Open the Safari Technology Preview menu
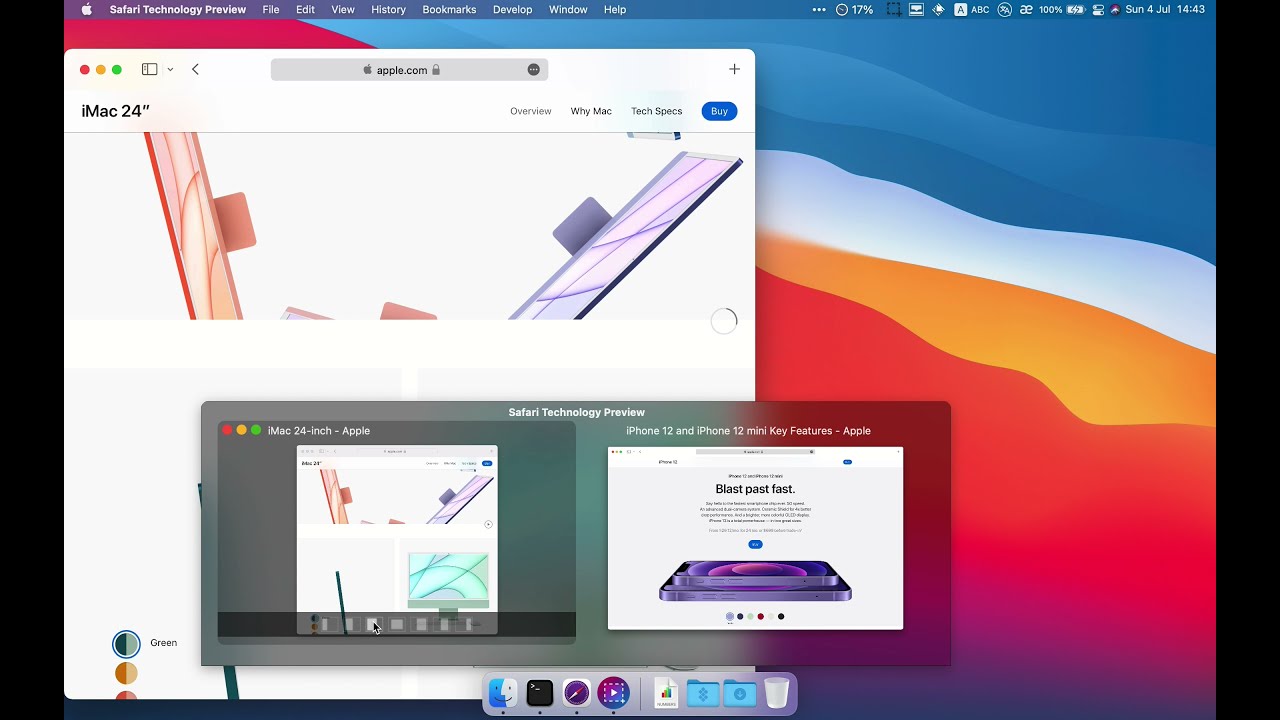The width and height of the screenshot is (1280, 720). (x=178, y=10)
